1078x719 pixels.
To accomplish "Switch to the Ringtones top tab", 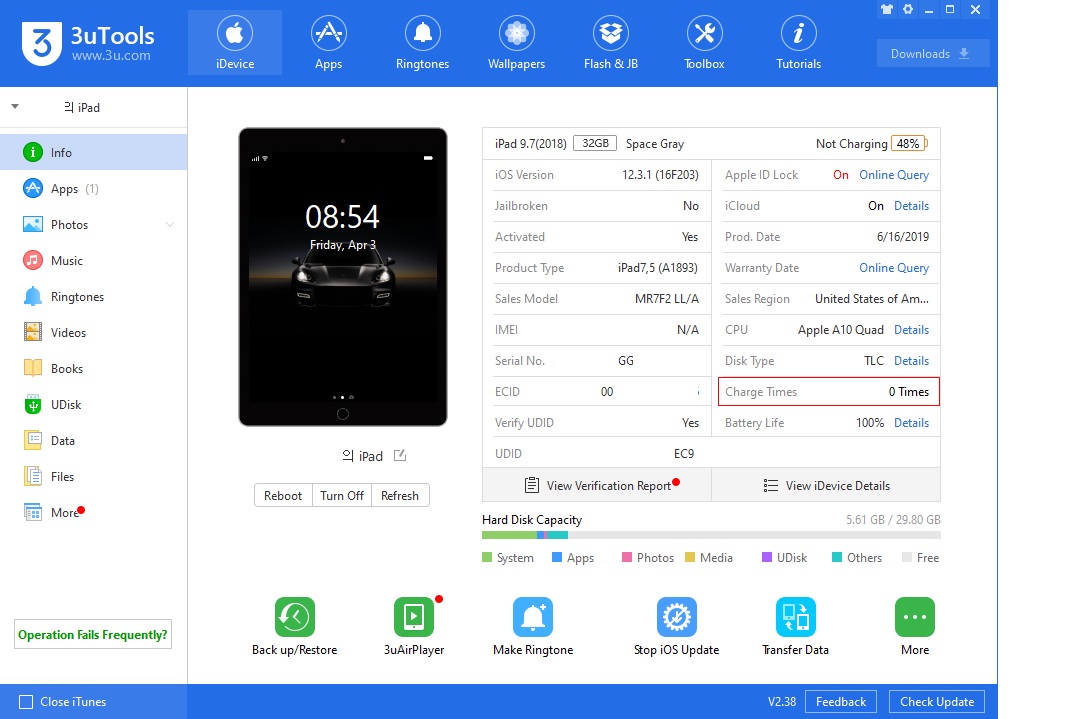I will 422,43.
